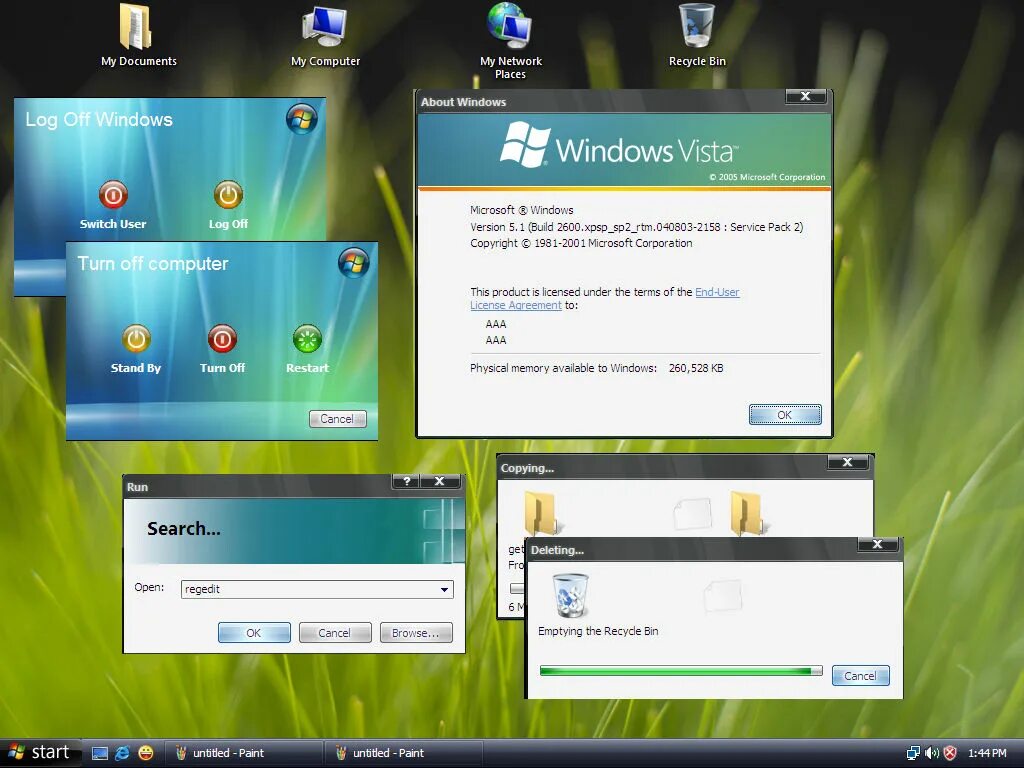Click the regedit text field in Run
Image resolution: width=1024 pixels, height=768 pixels.
[317, 589]
